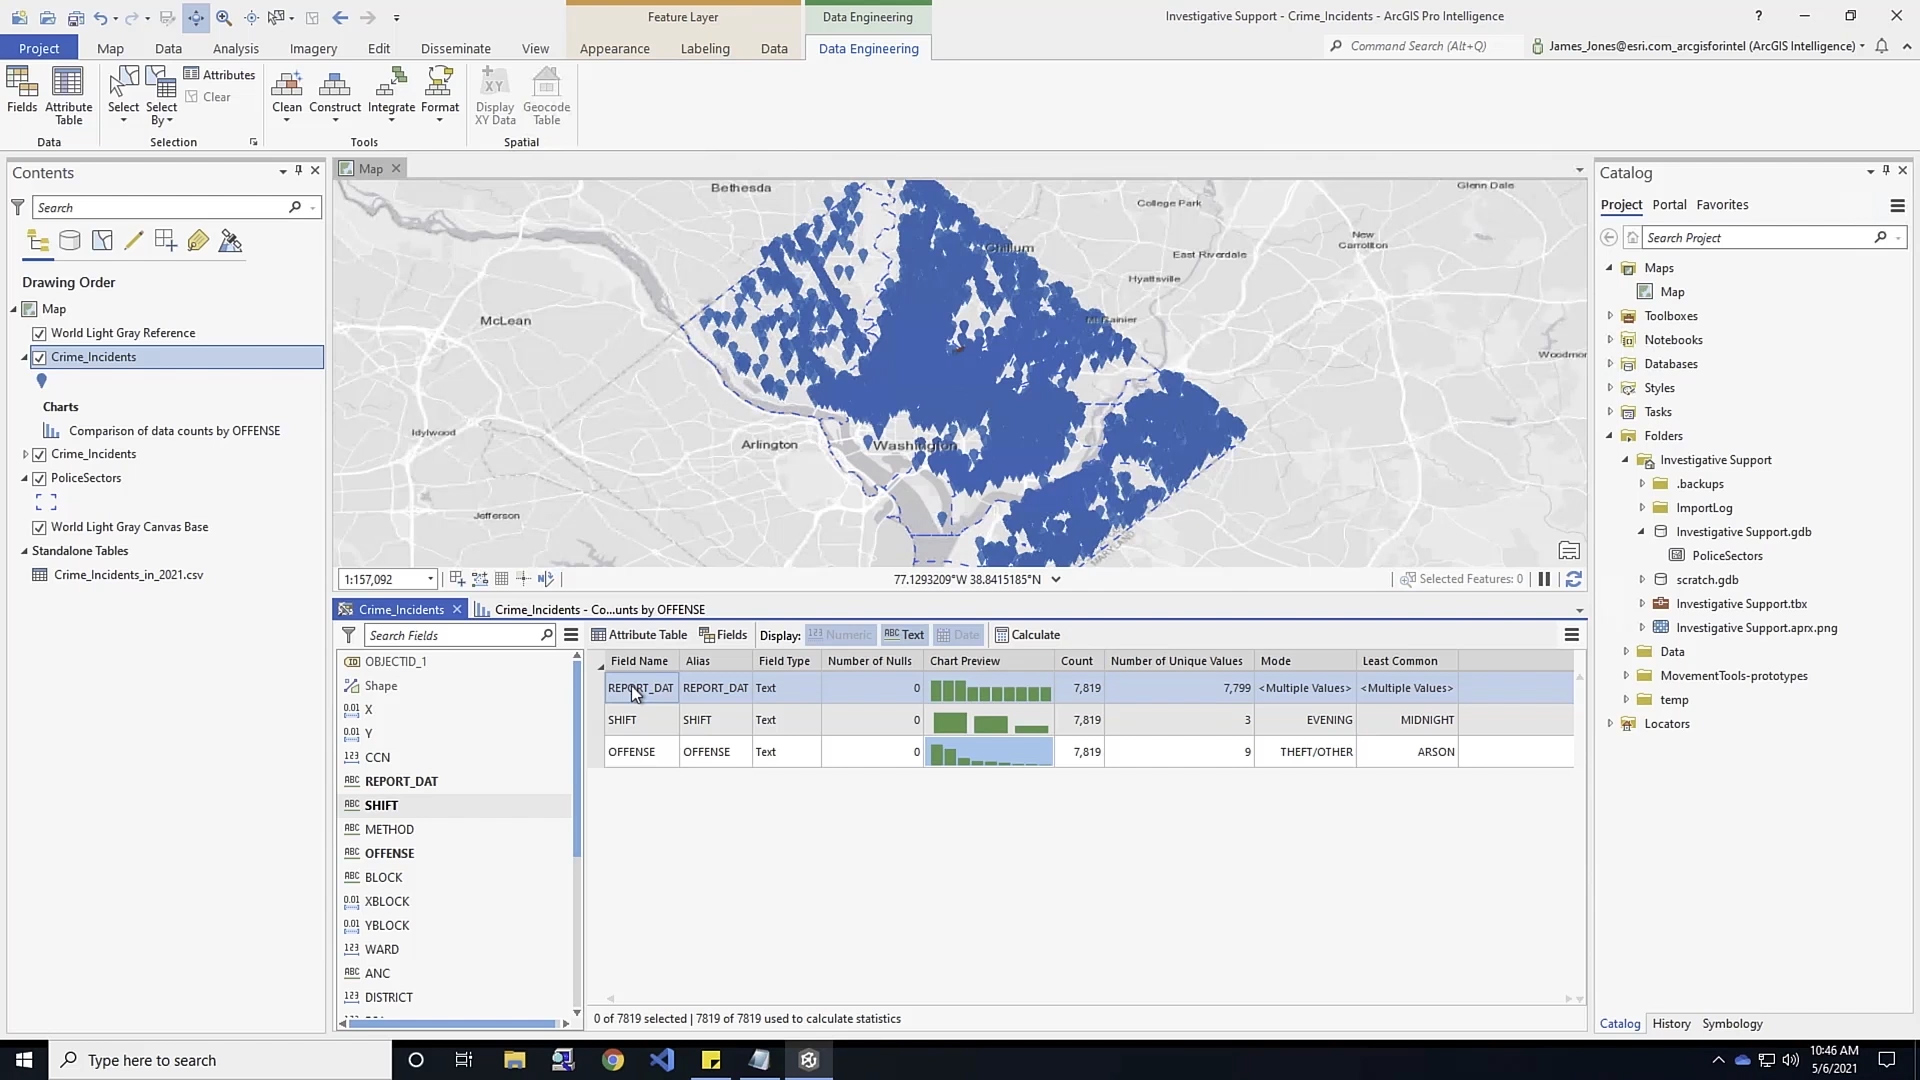Open the data engineering view menu icon

[1571, 635]
